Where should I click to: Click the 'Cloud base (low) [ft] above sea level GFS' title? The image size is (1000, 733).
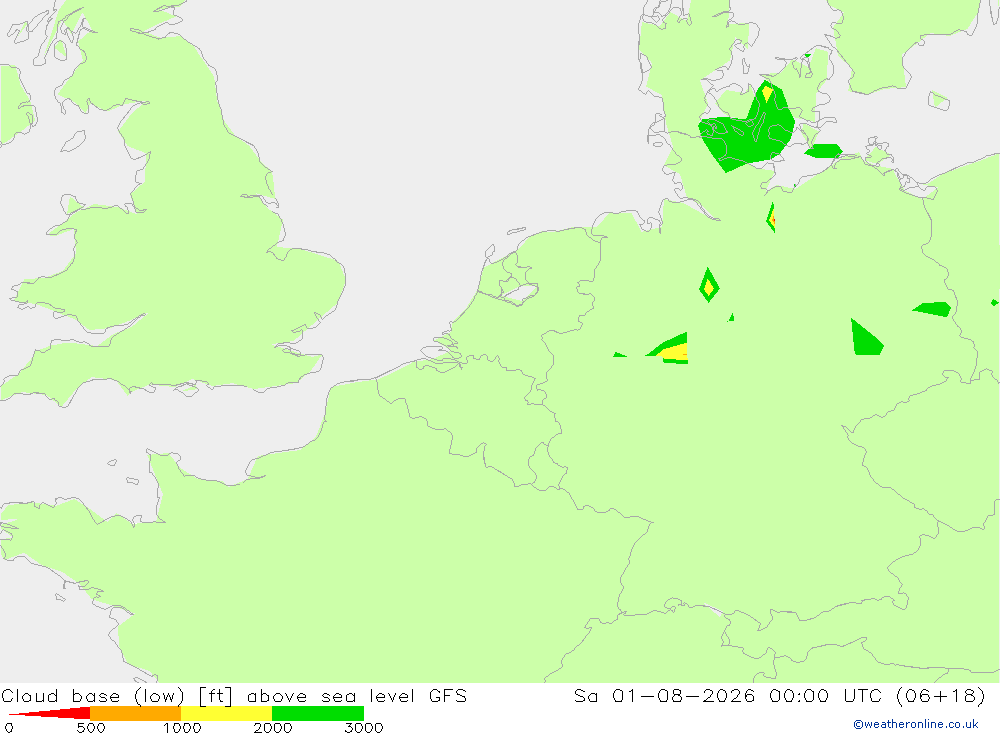[234, 696]
